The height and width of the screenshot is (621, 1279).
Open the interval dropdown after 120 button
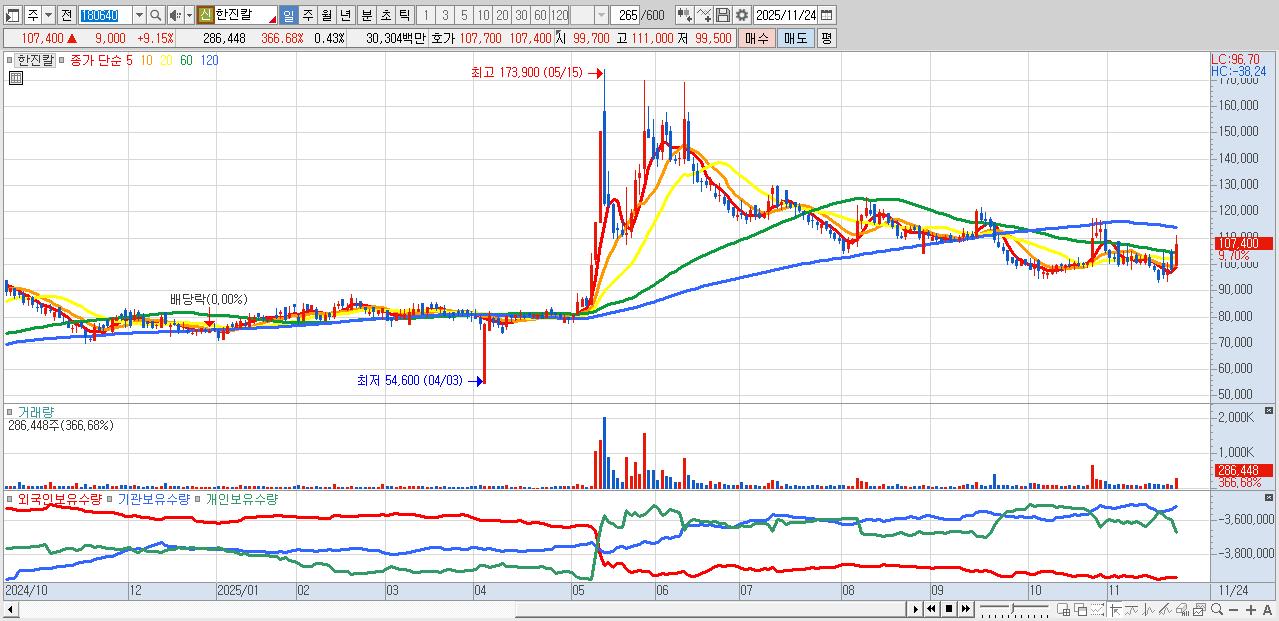click(x=600, y=15)
